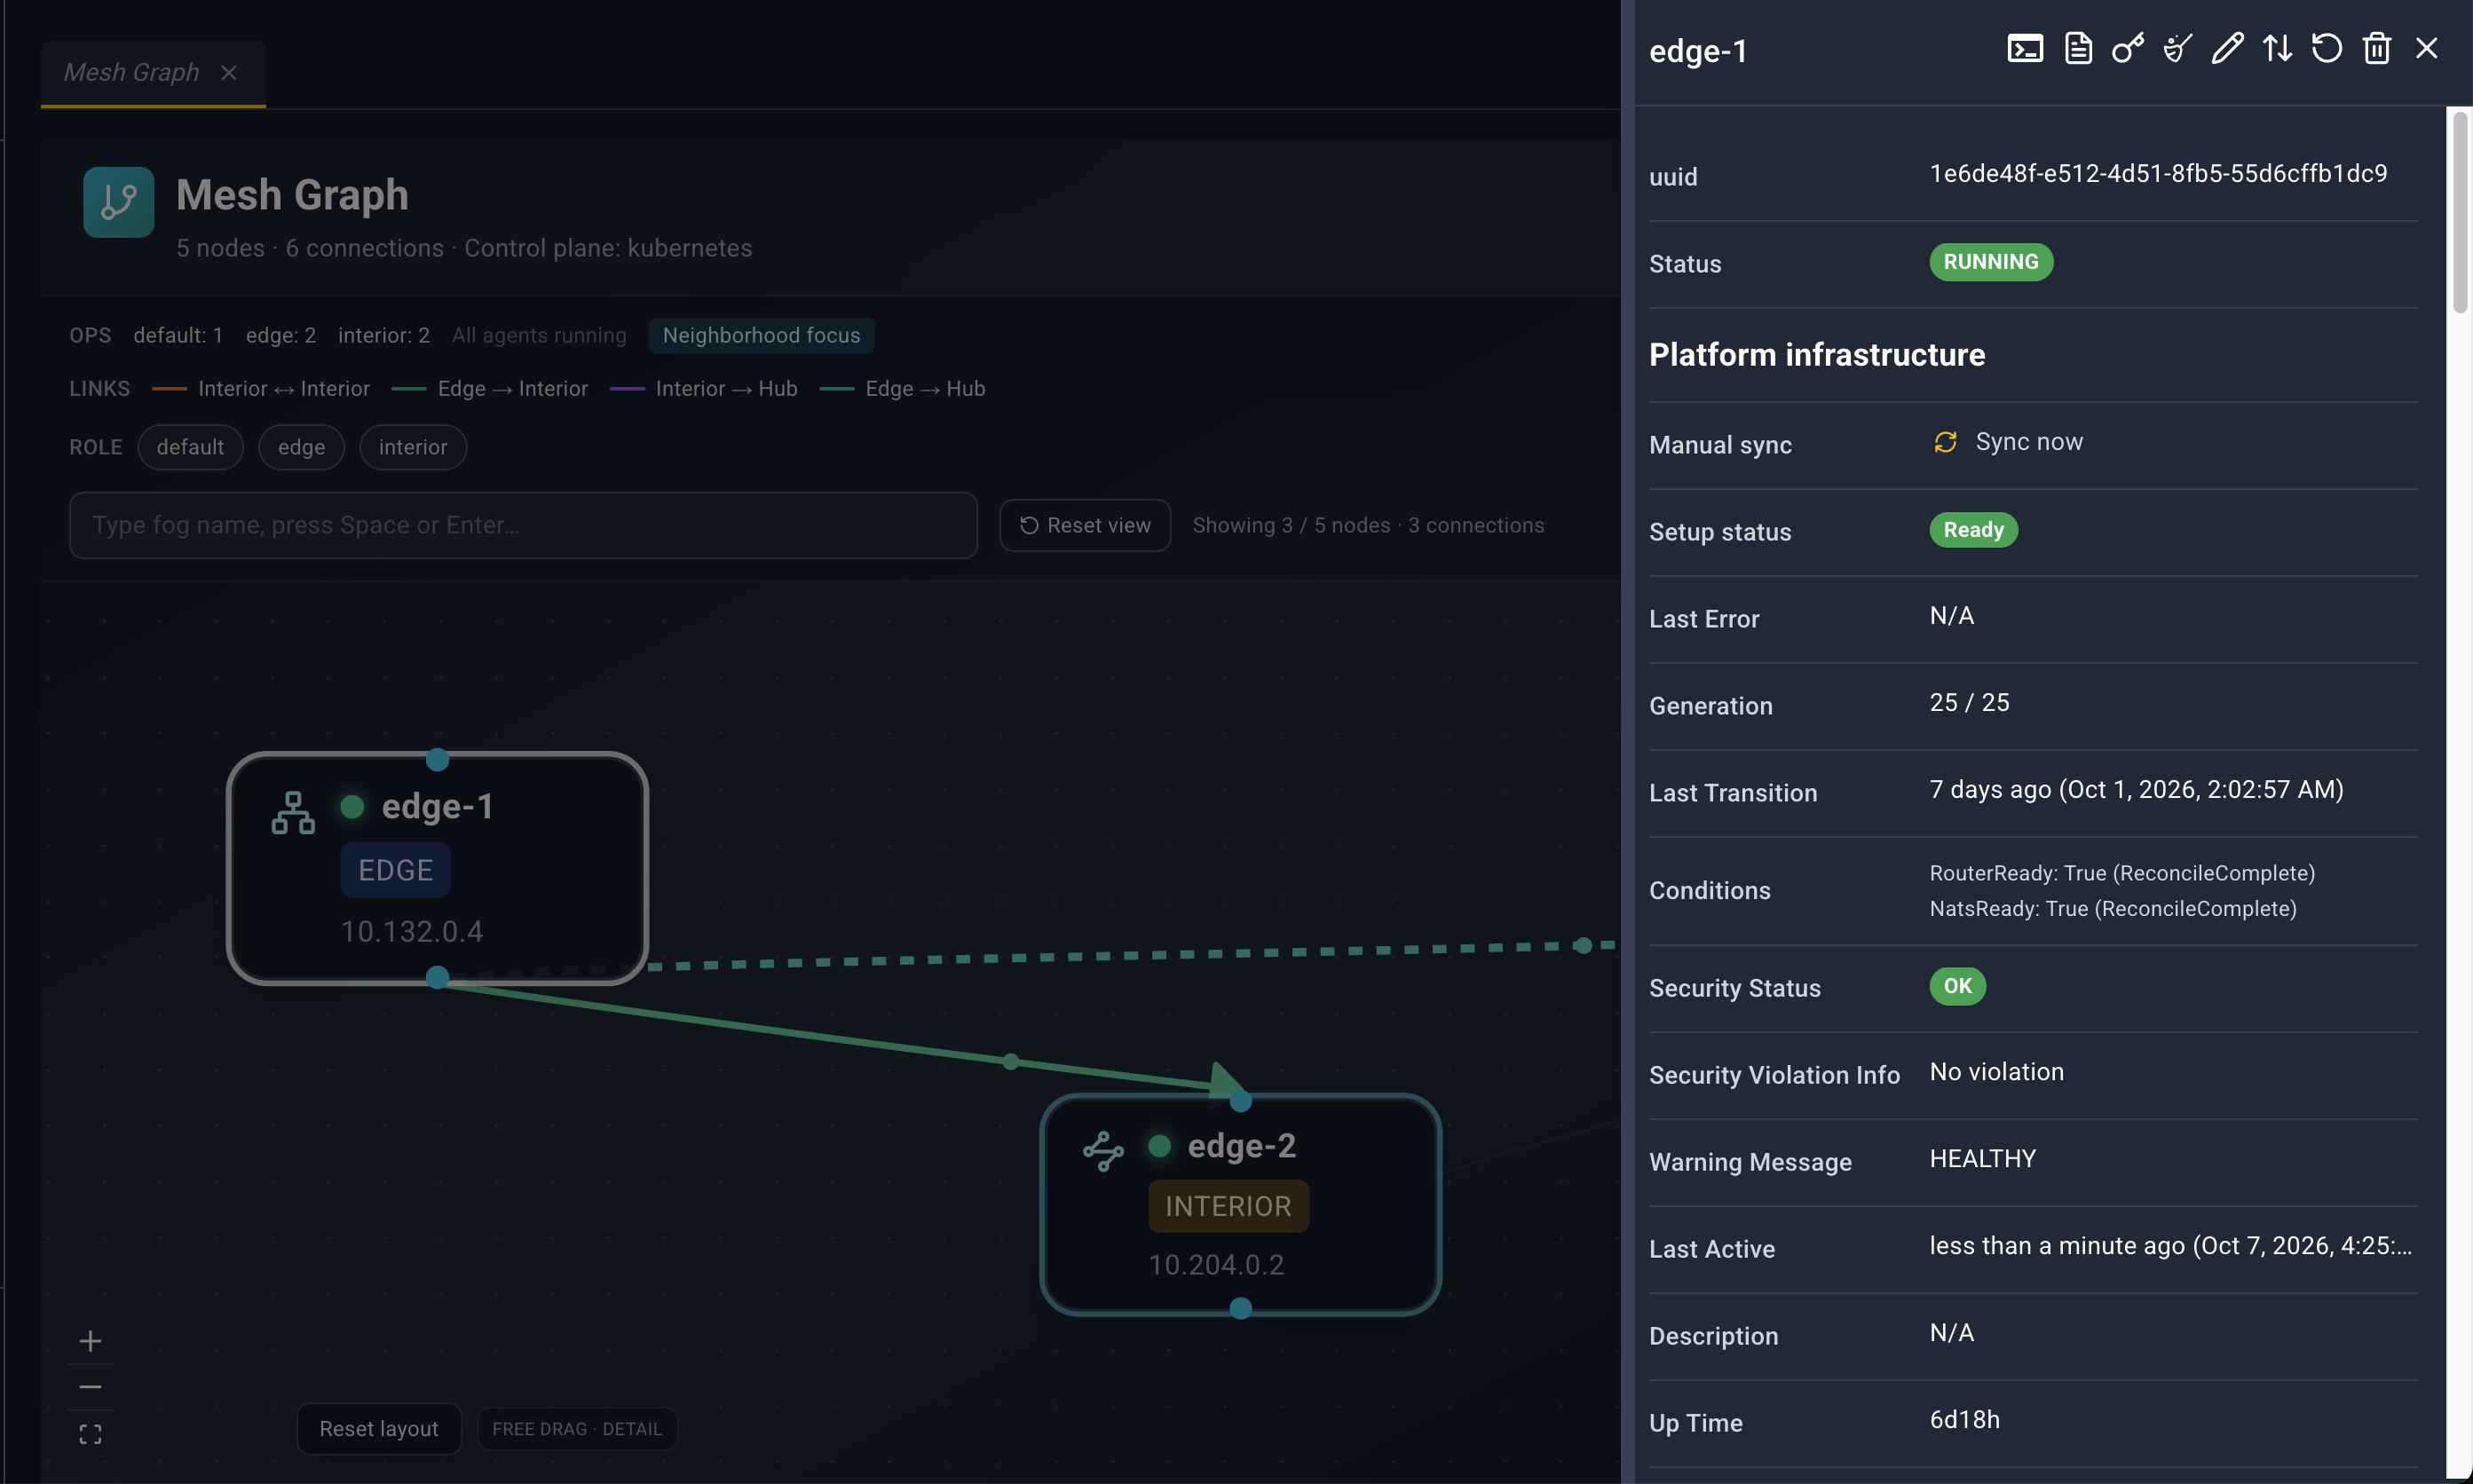
Task: Click the details panel vertical scrollbar
Action: point(2461,214)
